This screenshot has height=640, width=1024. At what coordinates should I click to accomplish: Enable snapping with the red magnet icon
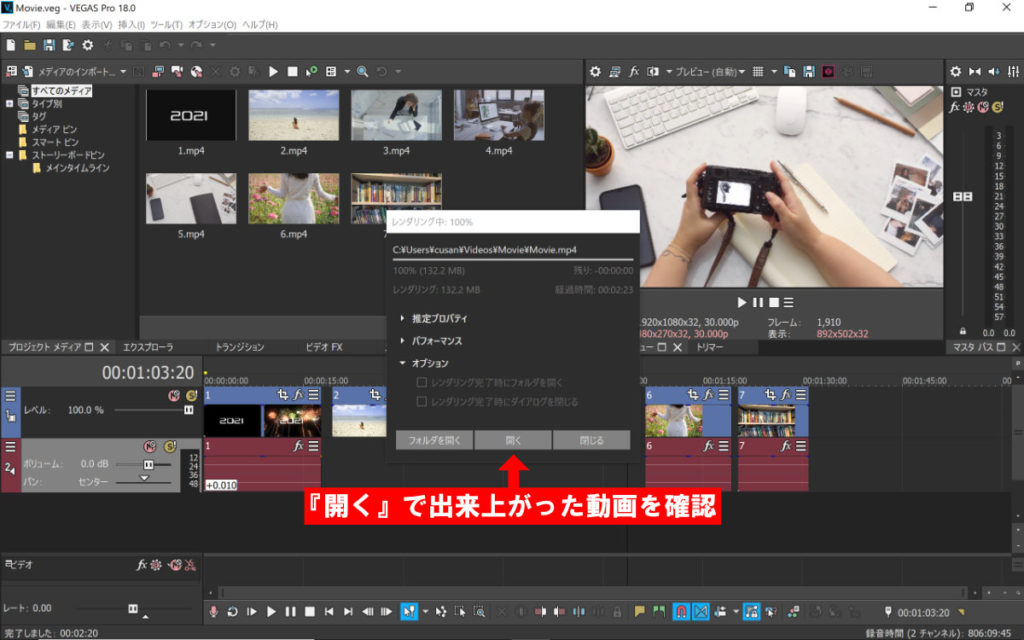click(x=681, y=611)
